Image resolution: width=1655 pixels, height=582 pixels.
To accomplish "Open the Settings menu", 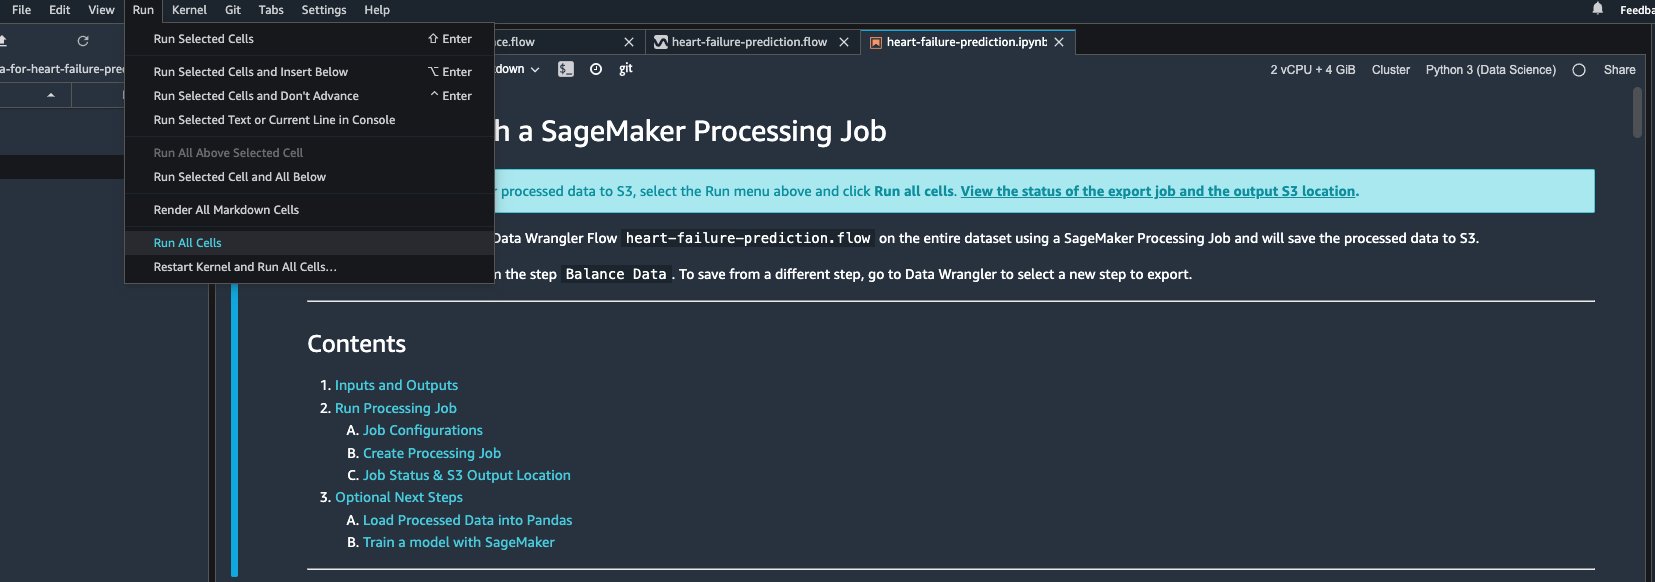I will [324, 10].
